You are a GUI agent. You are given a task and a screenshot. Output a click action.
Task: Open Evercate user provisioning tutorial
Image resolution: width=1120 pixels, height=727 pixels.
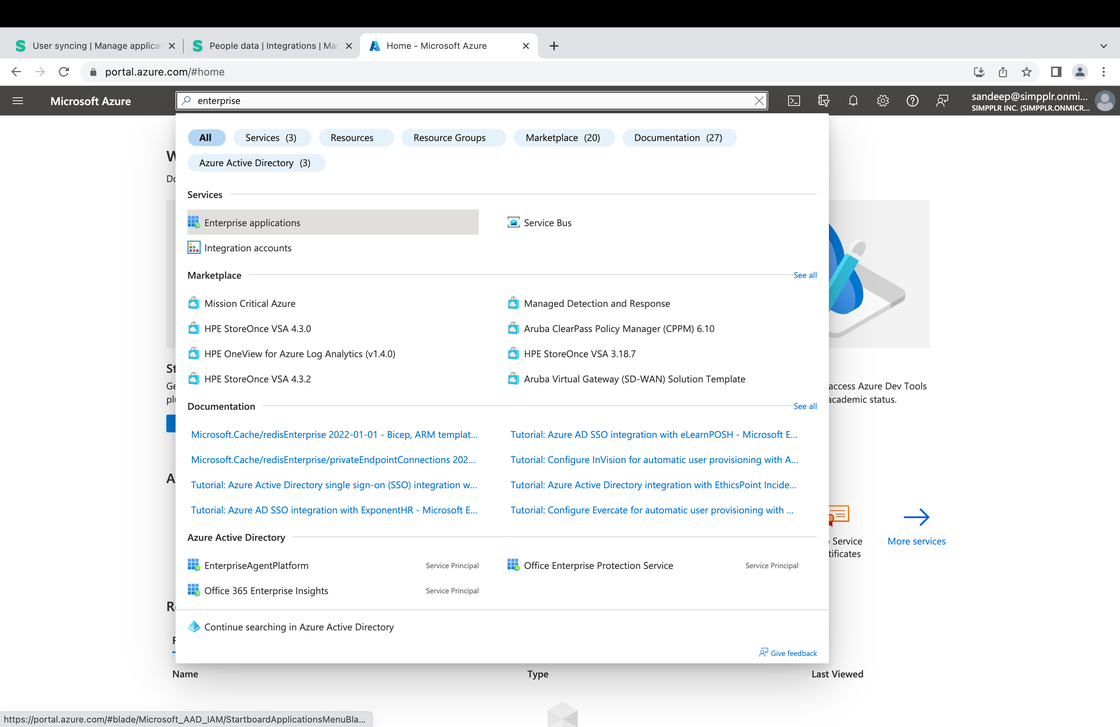(651, 510)
